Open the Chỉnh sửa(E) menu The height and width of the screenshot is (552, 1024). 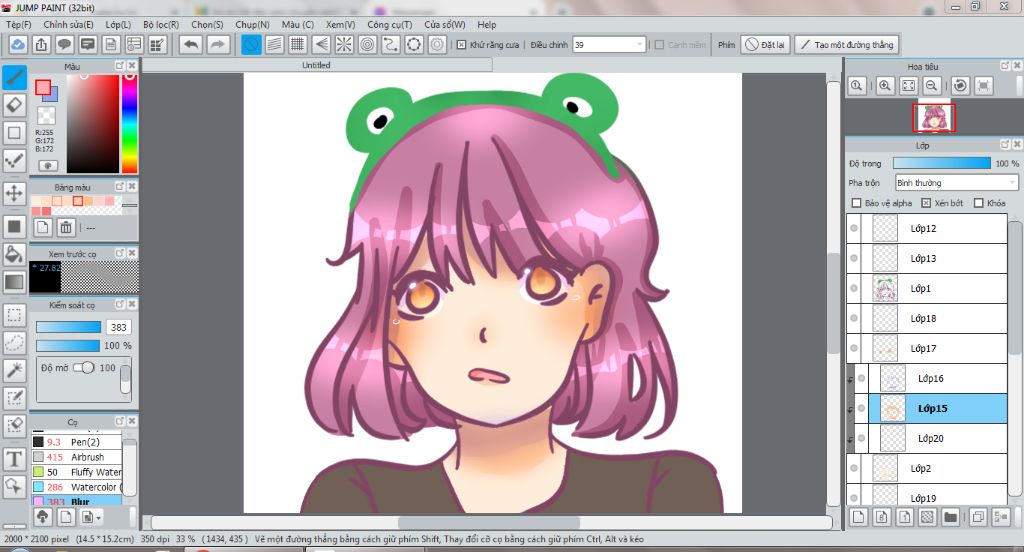click(69, 24)
